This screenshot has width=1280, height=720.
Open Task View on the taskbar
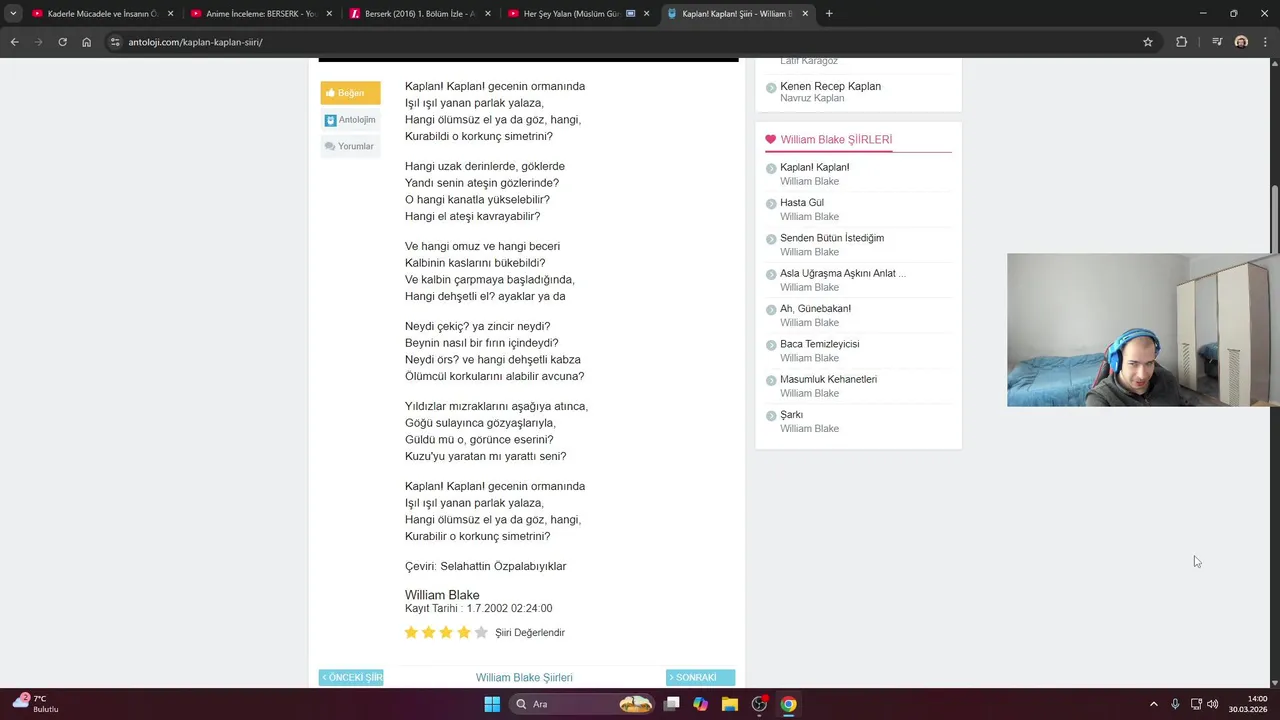click(672, 704)
